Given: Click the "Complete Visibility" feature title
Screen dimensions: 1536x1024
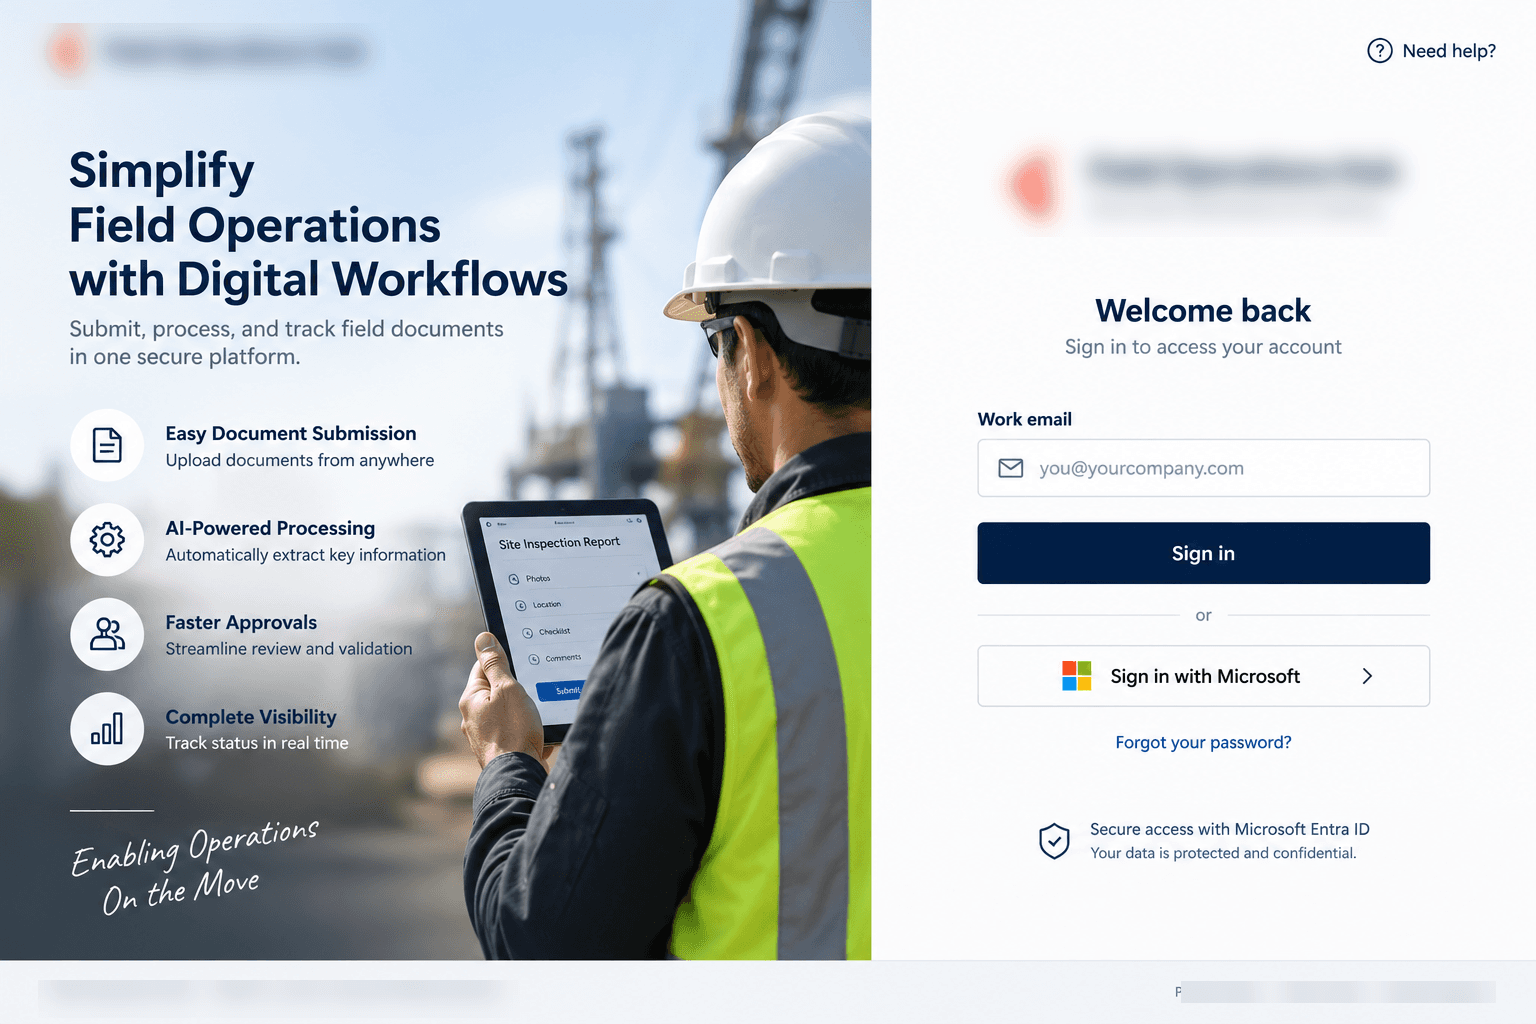Looking at the screenshot, I should pyautogui.click(x=251, y=717).
